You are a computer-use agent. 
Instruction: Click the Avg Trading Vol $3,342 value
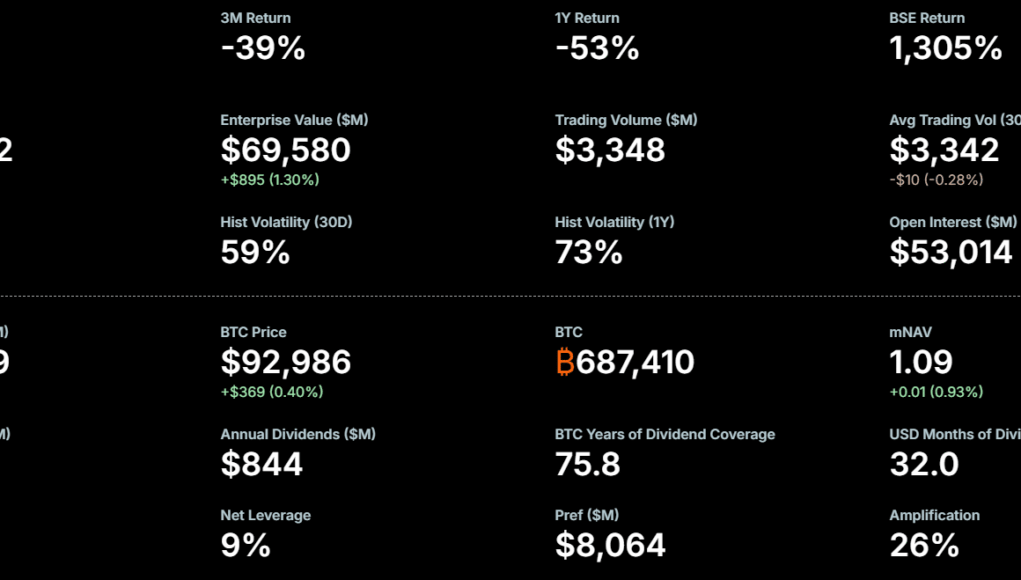click(944, 150)
